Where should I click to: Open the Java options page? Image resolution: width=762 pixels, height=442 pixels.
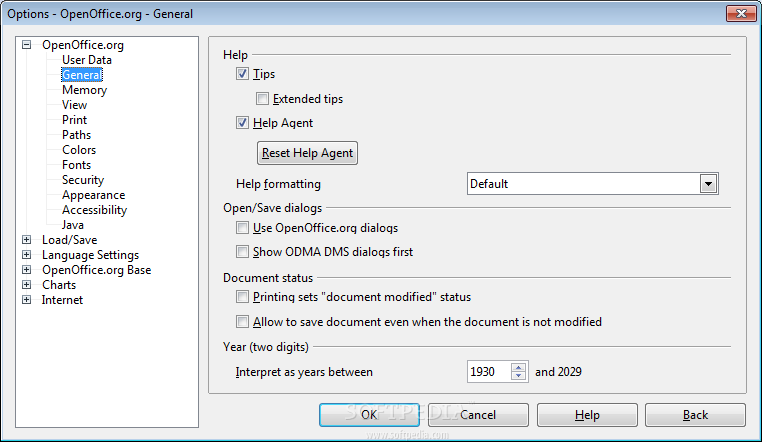tap(73, 225)
